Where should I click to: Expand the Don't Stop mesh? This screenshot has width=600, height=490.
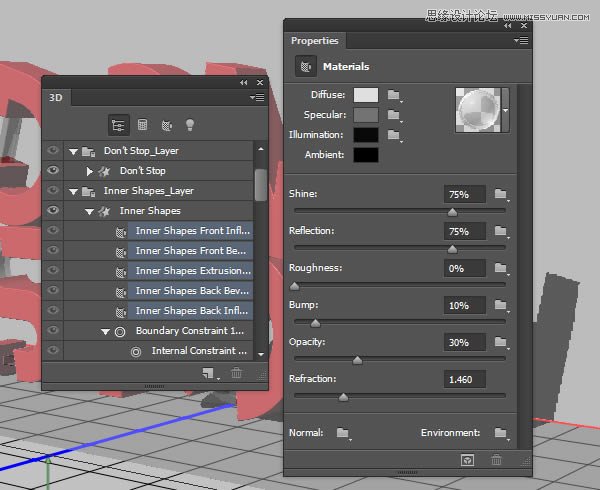click(x=90, y=171)
